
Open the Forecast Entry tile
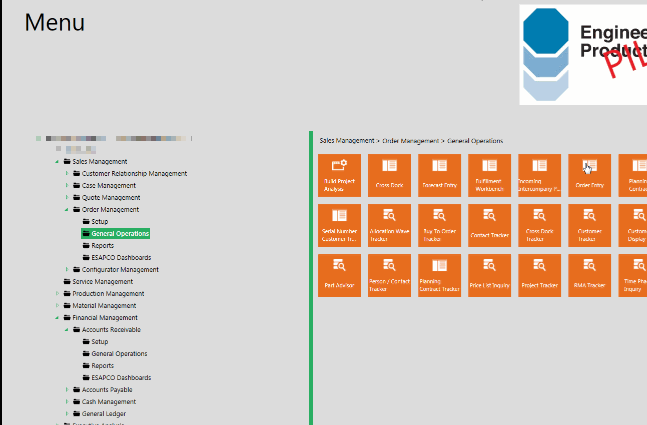click(x=439, y=175)
